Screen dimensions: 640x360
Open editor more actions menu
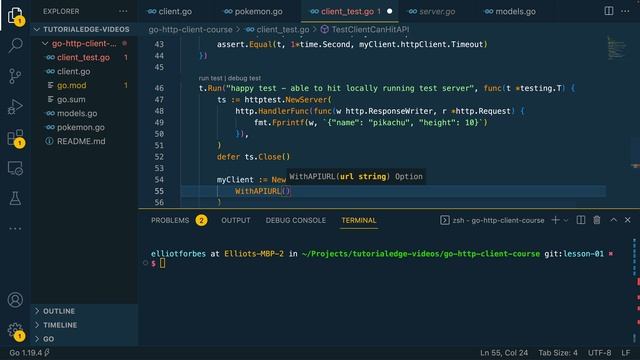tap(625, 11)
